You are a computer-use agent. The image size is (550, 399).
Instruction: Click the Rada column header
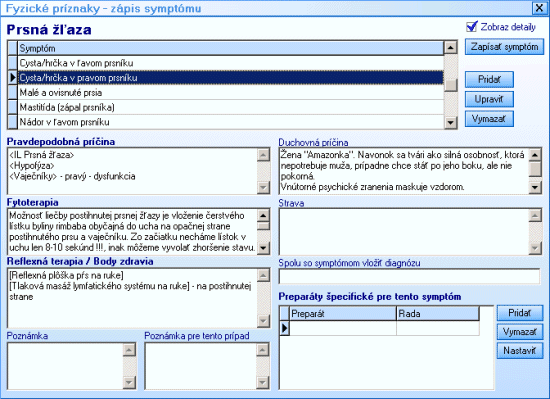click(438, 313)
